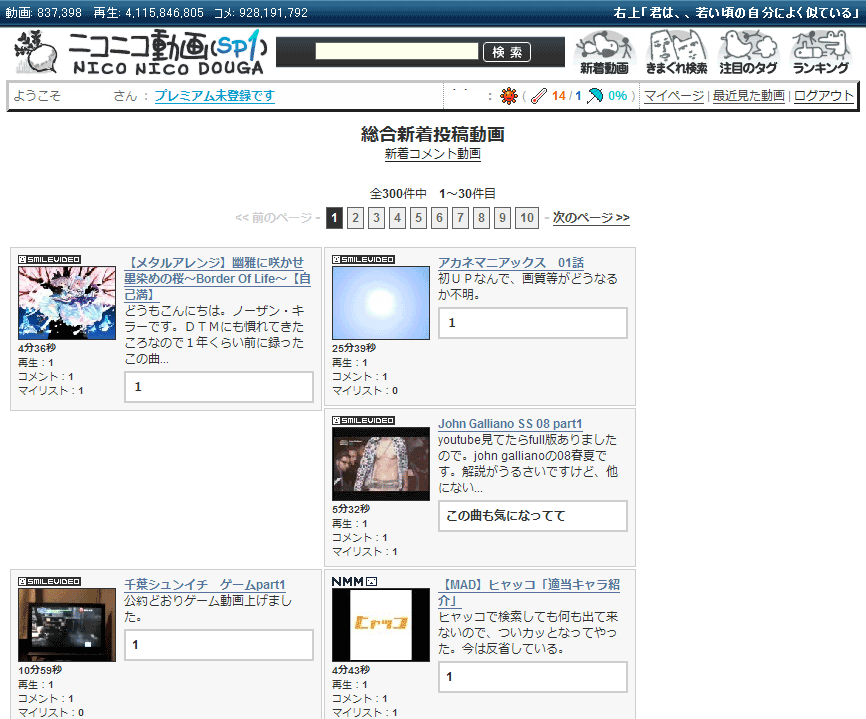Go to results page 4
The image size is (866, 719).
(x=398, y=218)
